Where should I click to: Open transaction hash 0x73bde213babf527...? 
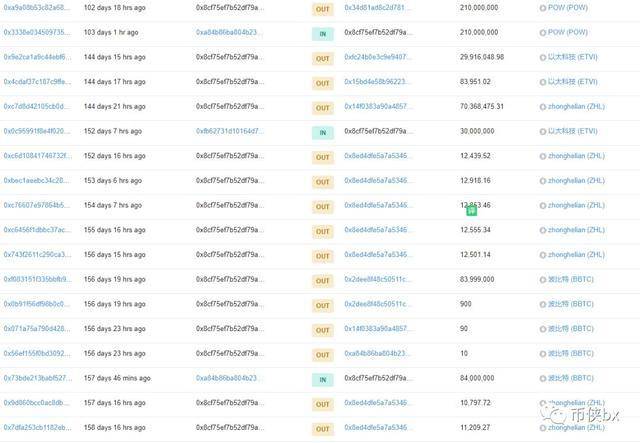tap(37, 378)
